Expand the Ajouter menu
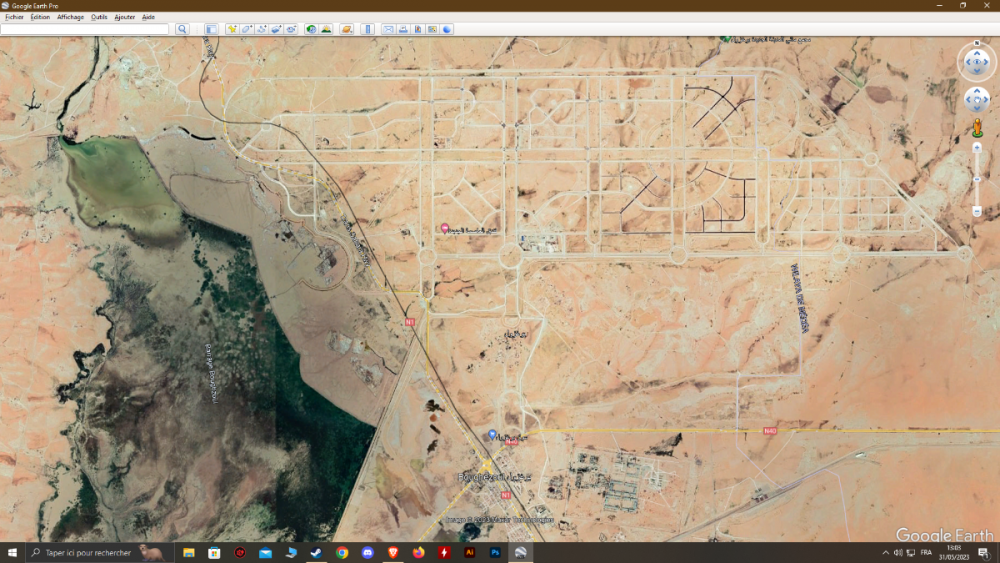Viewport: 1000px width, 563px height. coord(124,17)
